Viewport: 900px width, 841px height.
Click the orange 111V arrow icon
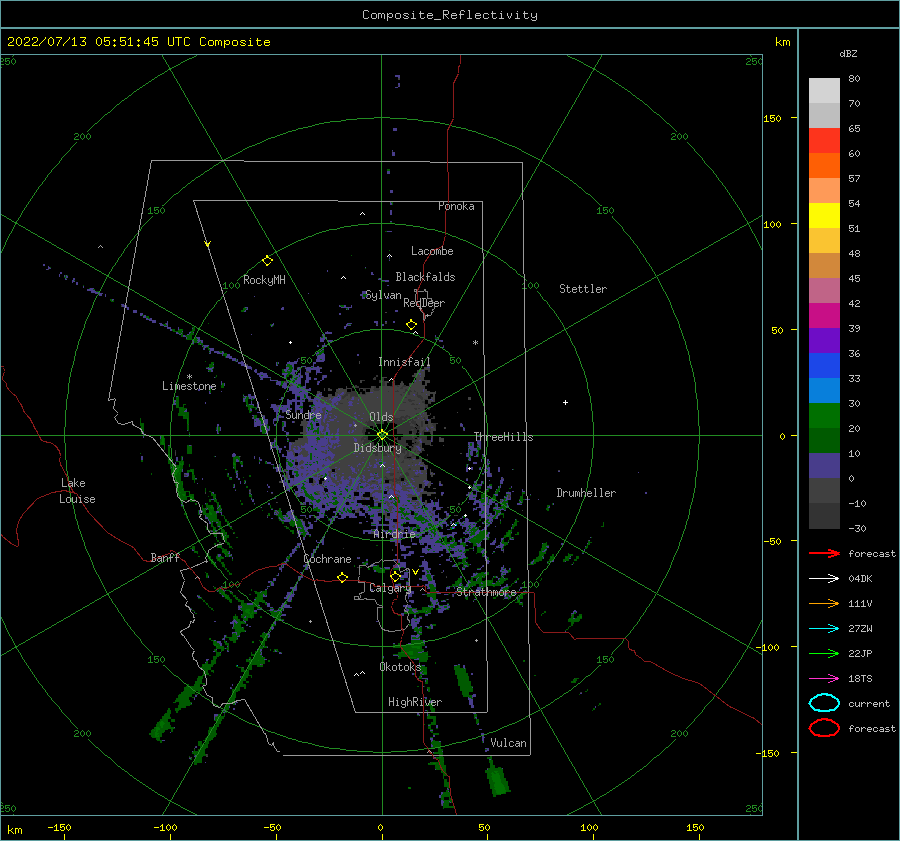click(824, 603)
